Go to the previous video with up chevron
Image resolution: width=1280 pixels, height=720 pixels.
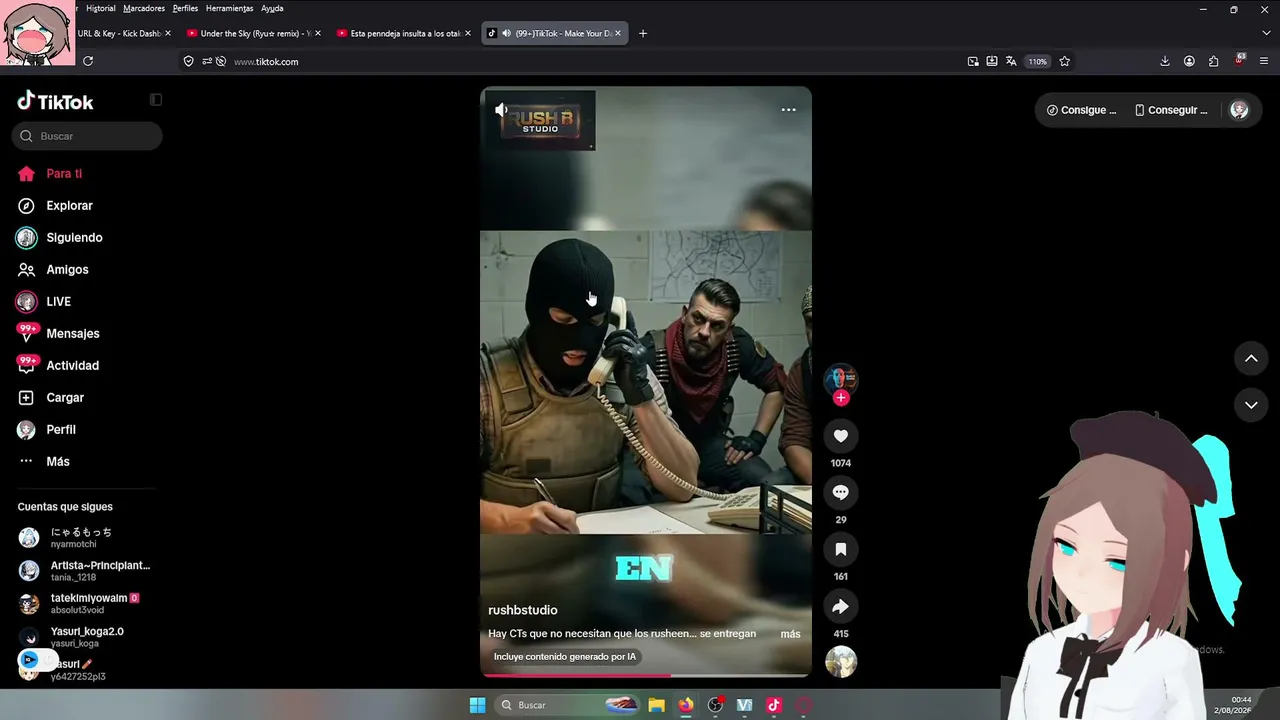point(1251,358)
